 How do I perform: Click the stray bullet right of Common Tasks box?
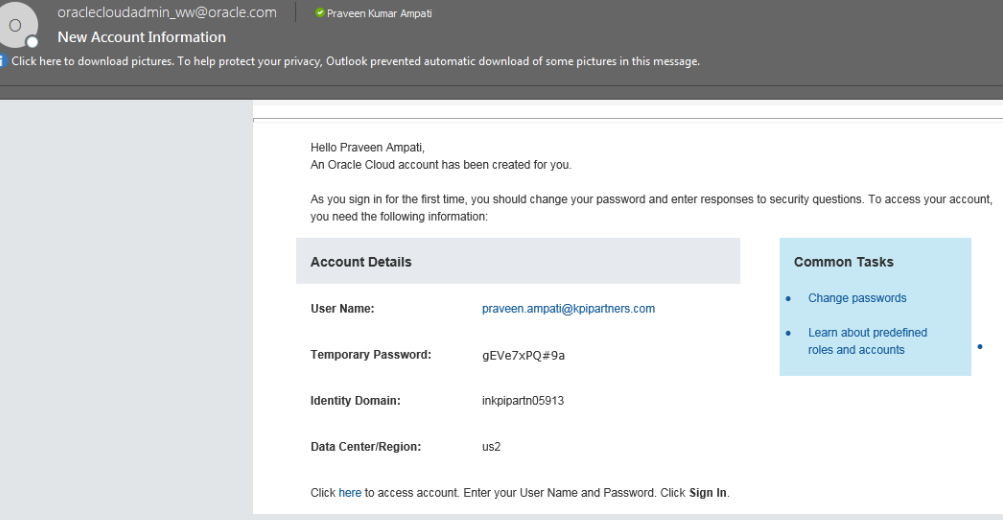pos(980,347)
